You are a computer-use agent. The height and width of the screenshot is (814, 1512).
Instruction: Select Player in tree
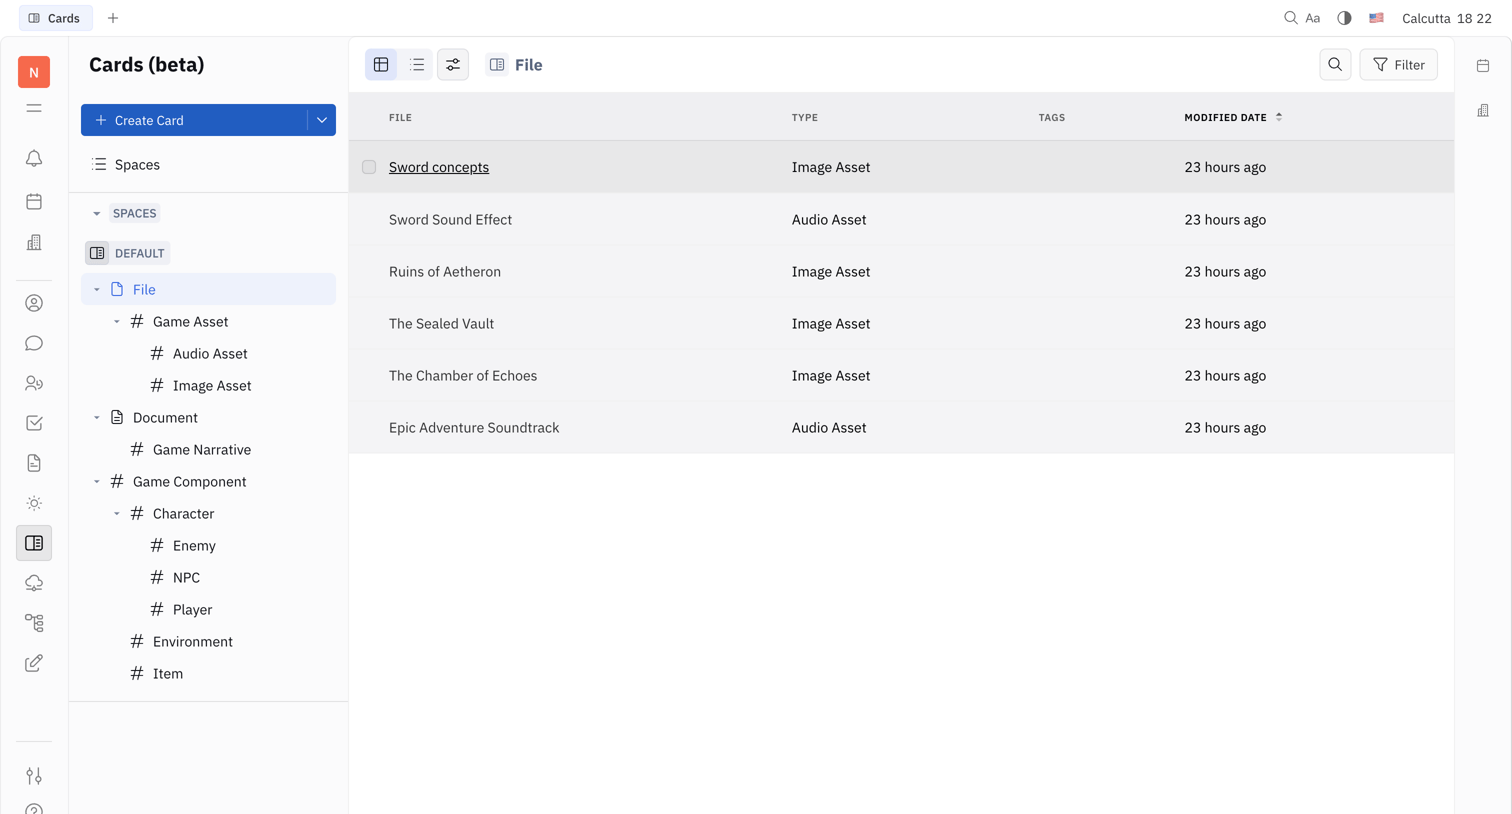(x=192, y=609)
